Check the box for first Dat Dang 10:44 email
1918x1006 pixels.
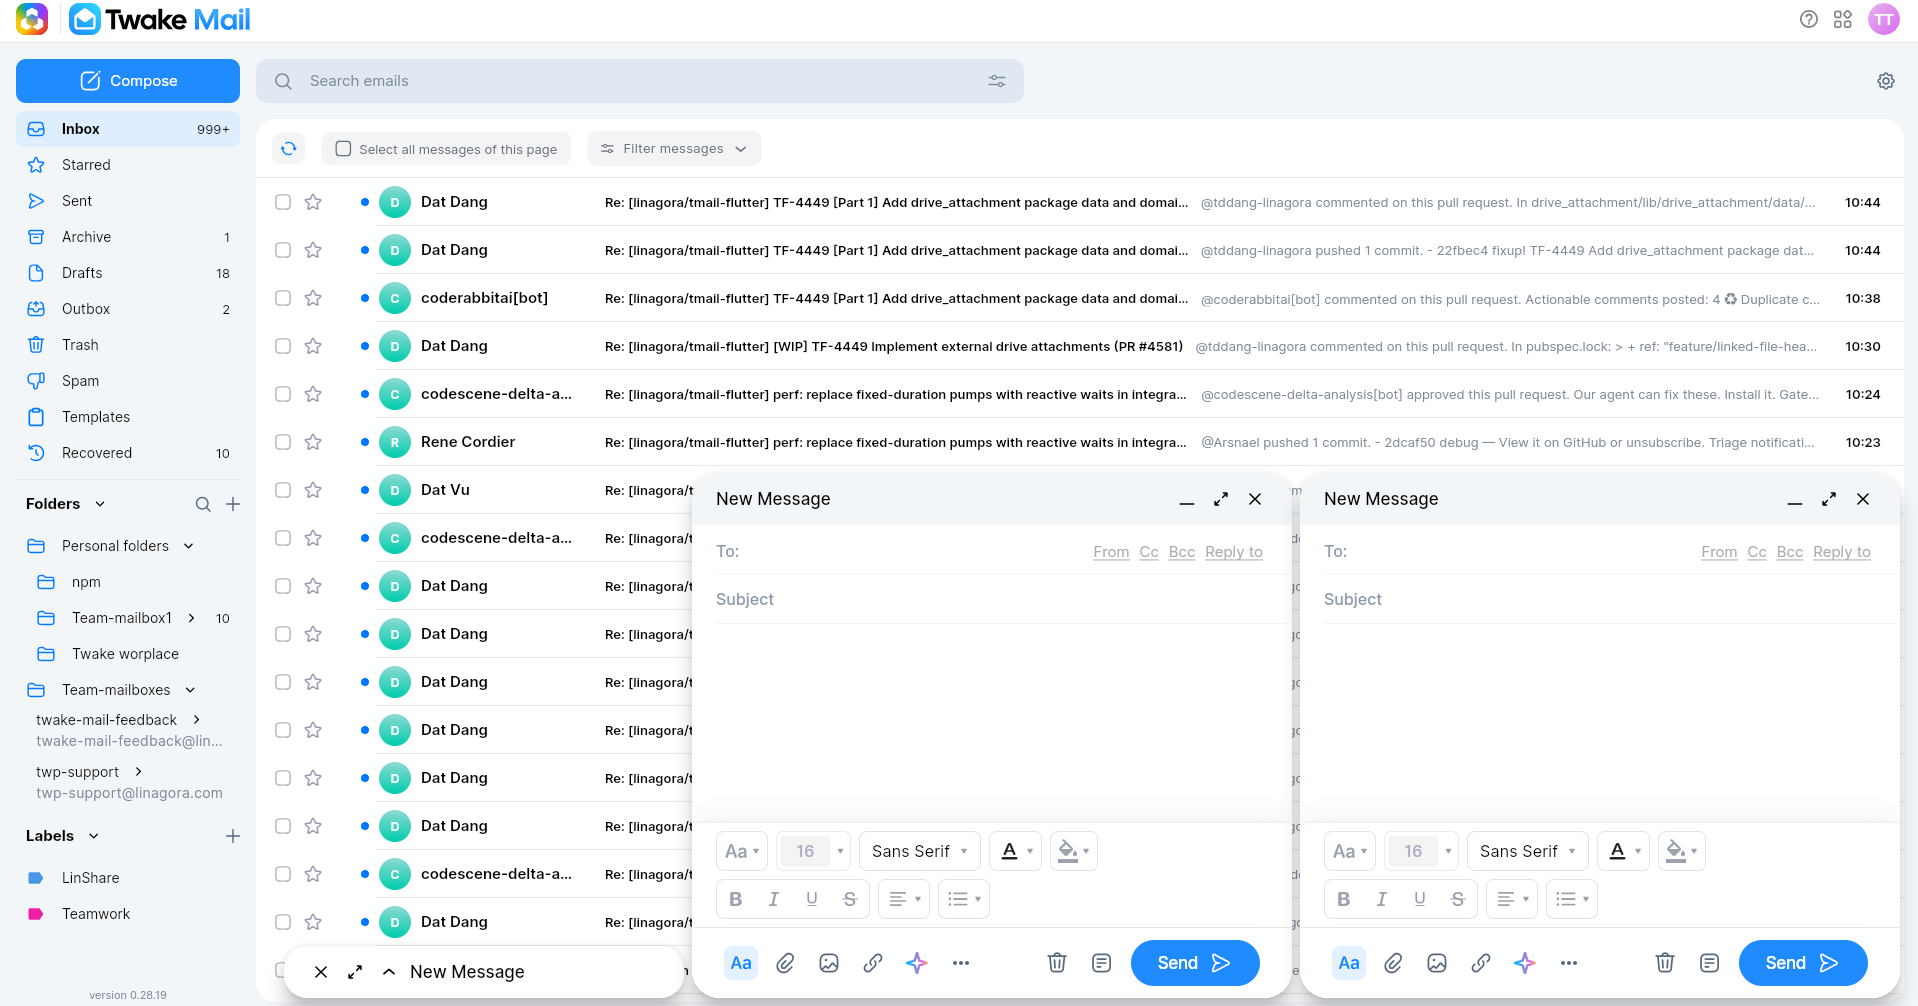(283, 202)
